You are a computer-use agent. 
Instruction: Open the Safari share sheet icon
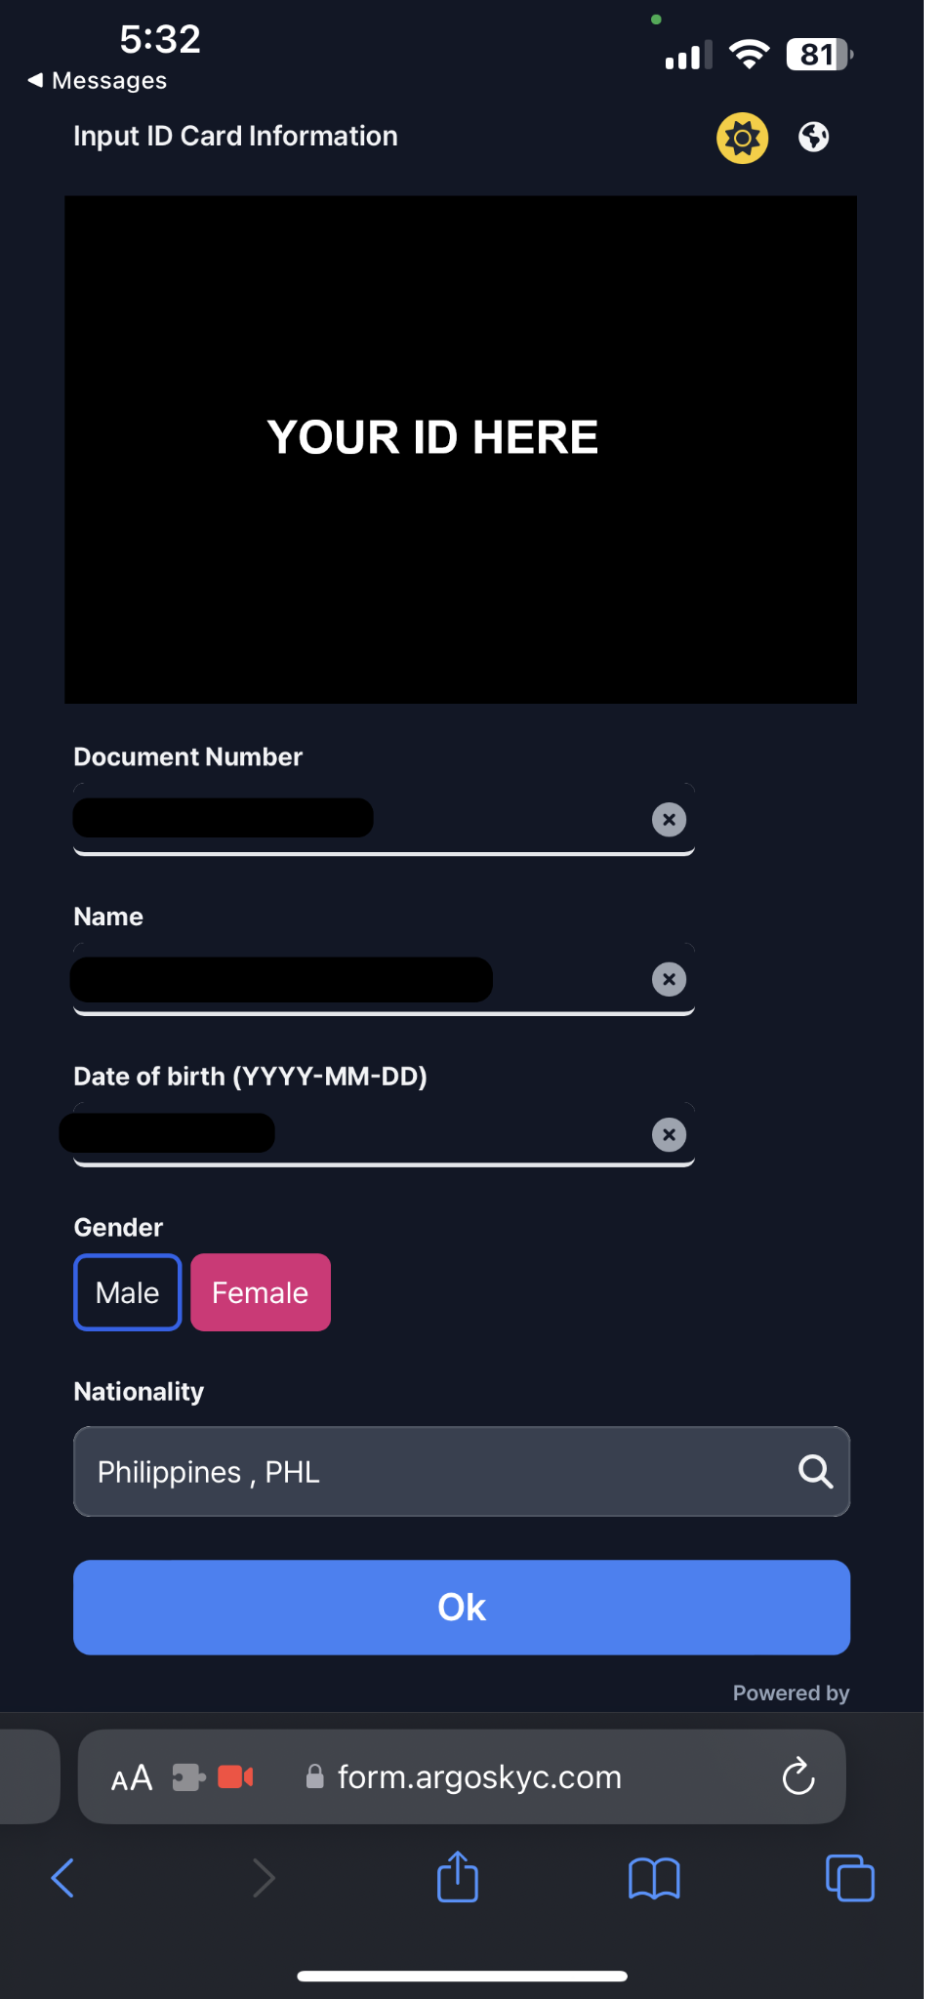point(458,1876)
